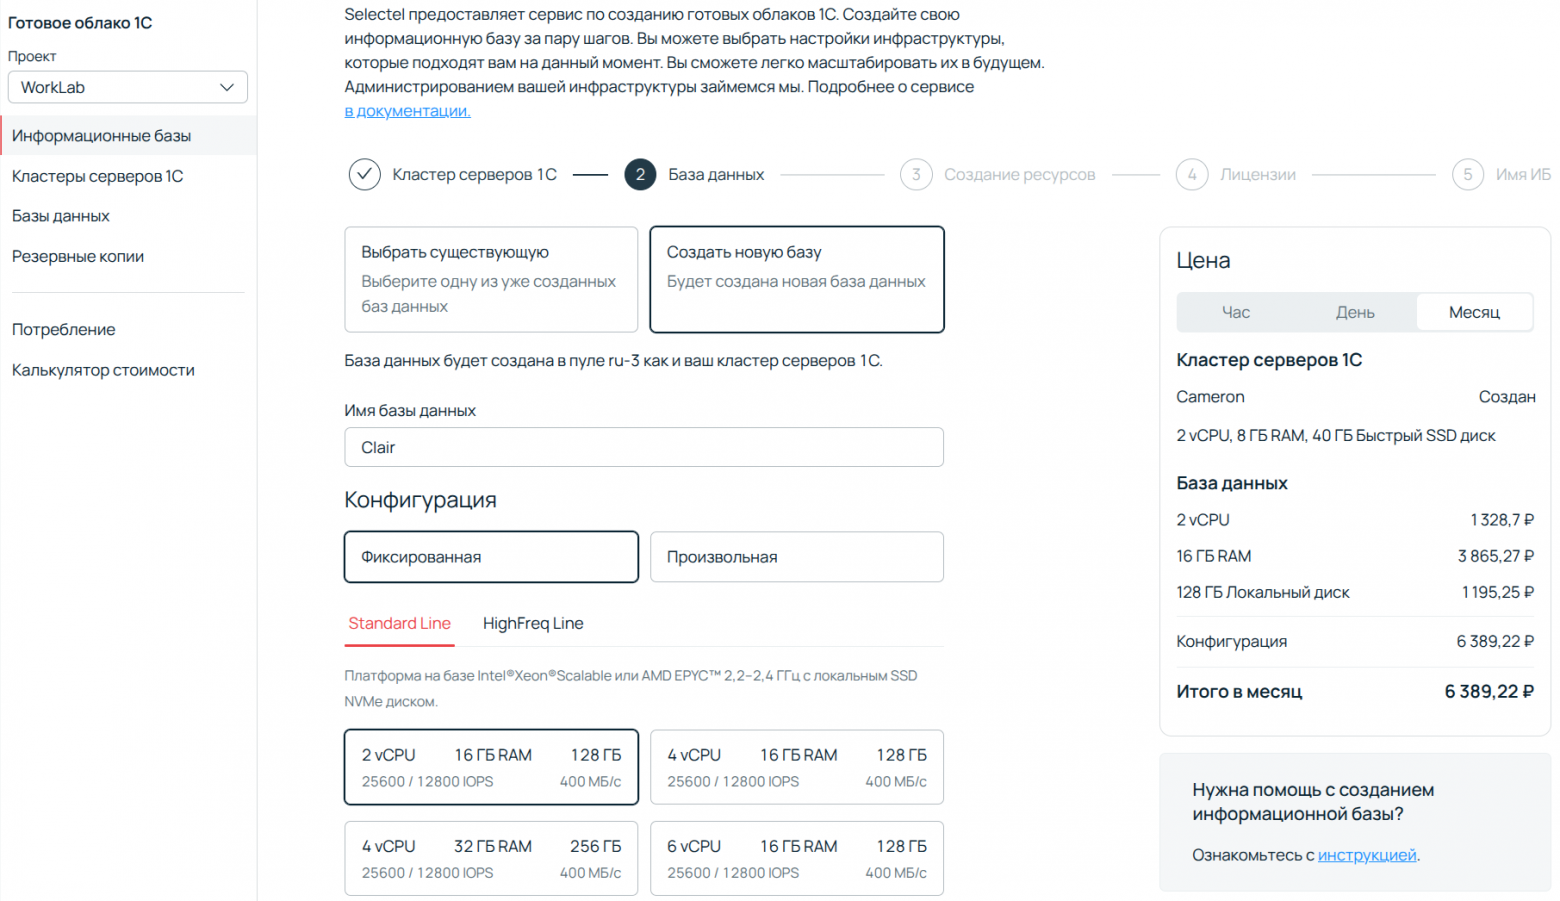Click step 2 circle for База данных
The image size is (1560, 901).
[640, 174]
